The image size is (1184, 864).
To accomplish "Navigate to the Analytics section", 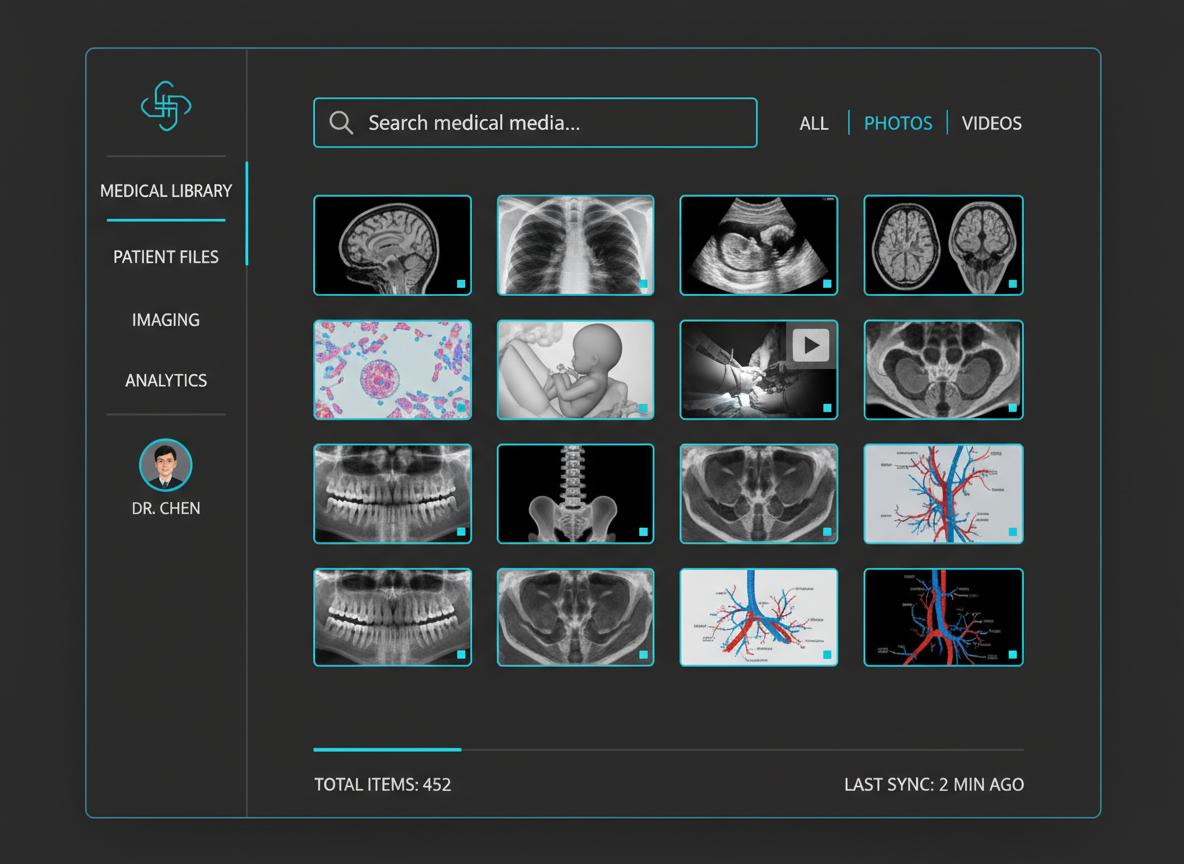I will click(166, 381).
